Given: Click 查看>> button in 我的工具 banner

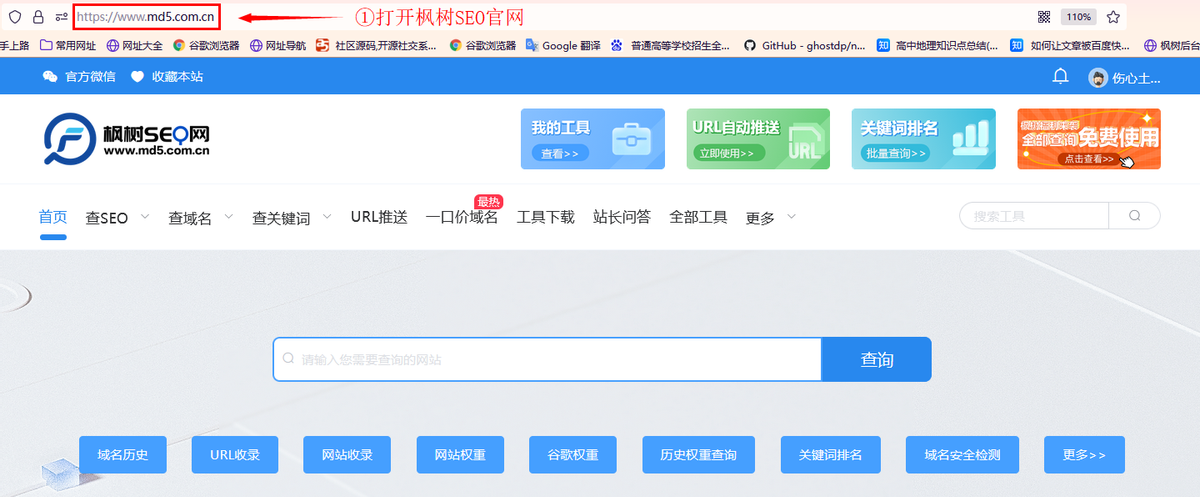Looking at the screenshot, I should pos(560,153).
